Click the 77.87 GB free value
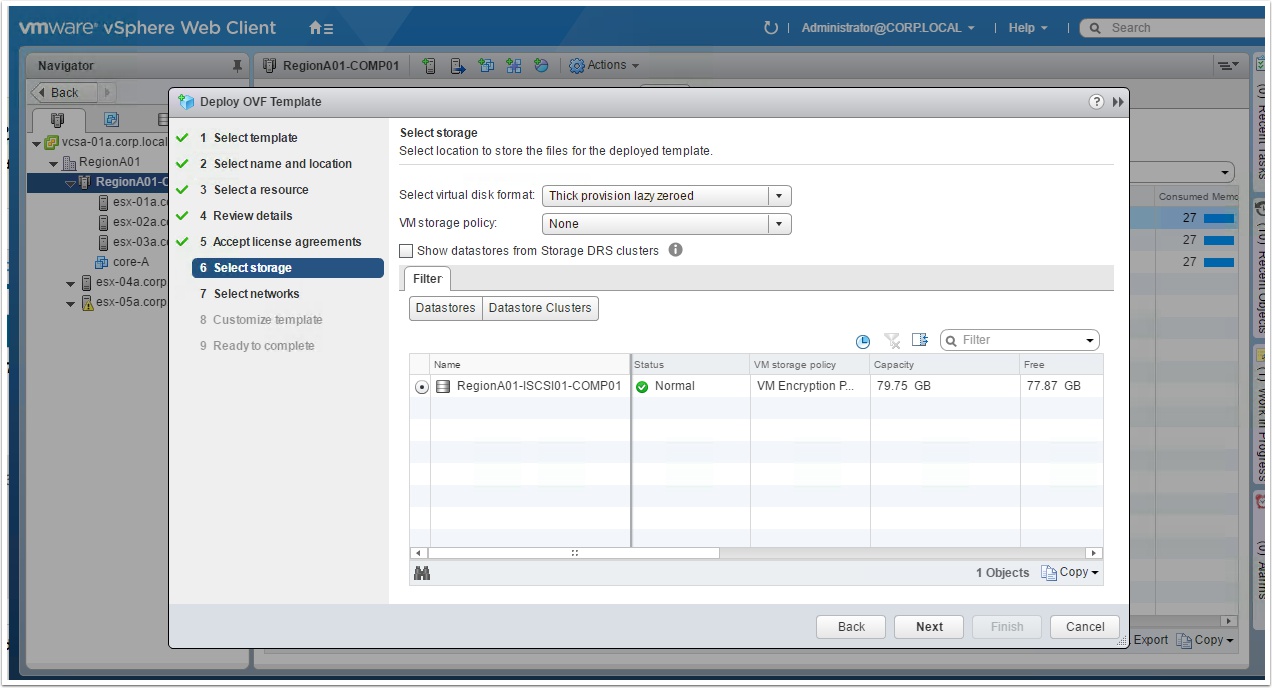The height and width of the screenshot is (688, 1272). click(1053, 386)
